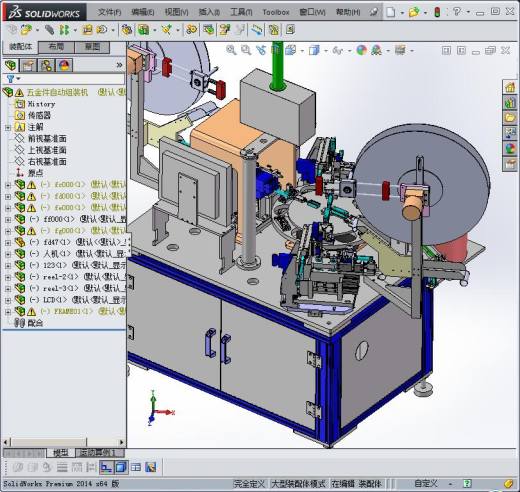Open the dropdown arrow next to New icon
The width and height of the screenshot is (520, 492).
coord(402,13)
